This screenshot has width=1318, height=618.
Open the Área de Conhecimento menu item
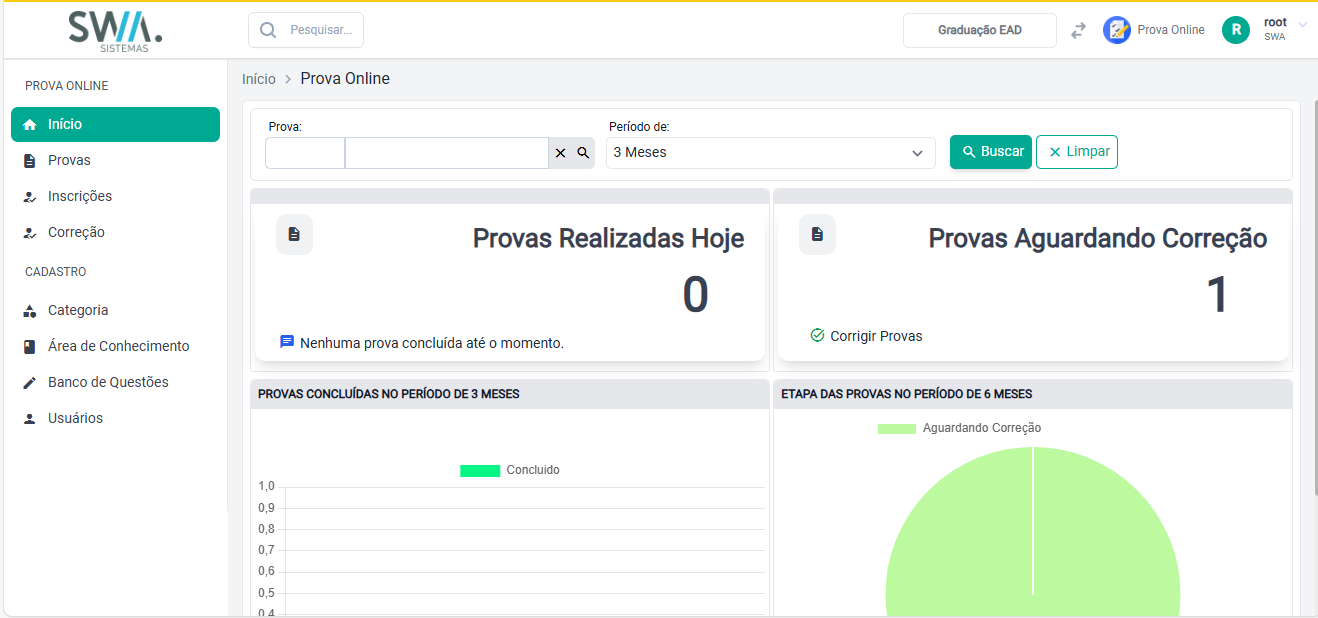tap(115, 347)
